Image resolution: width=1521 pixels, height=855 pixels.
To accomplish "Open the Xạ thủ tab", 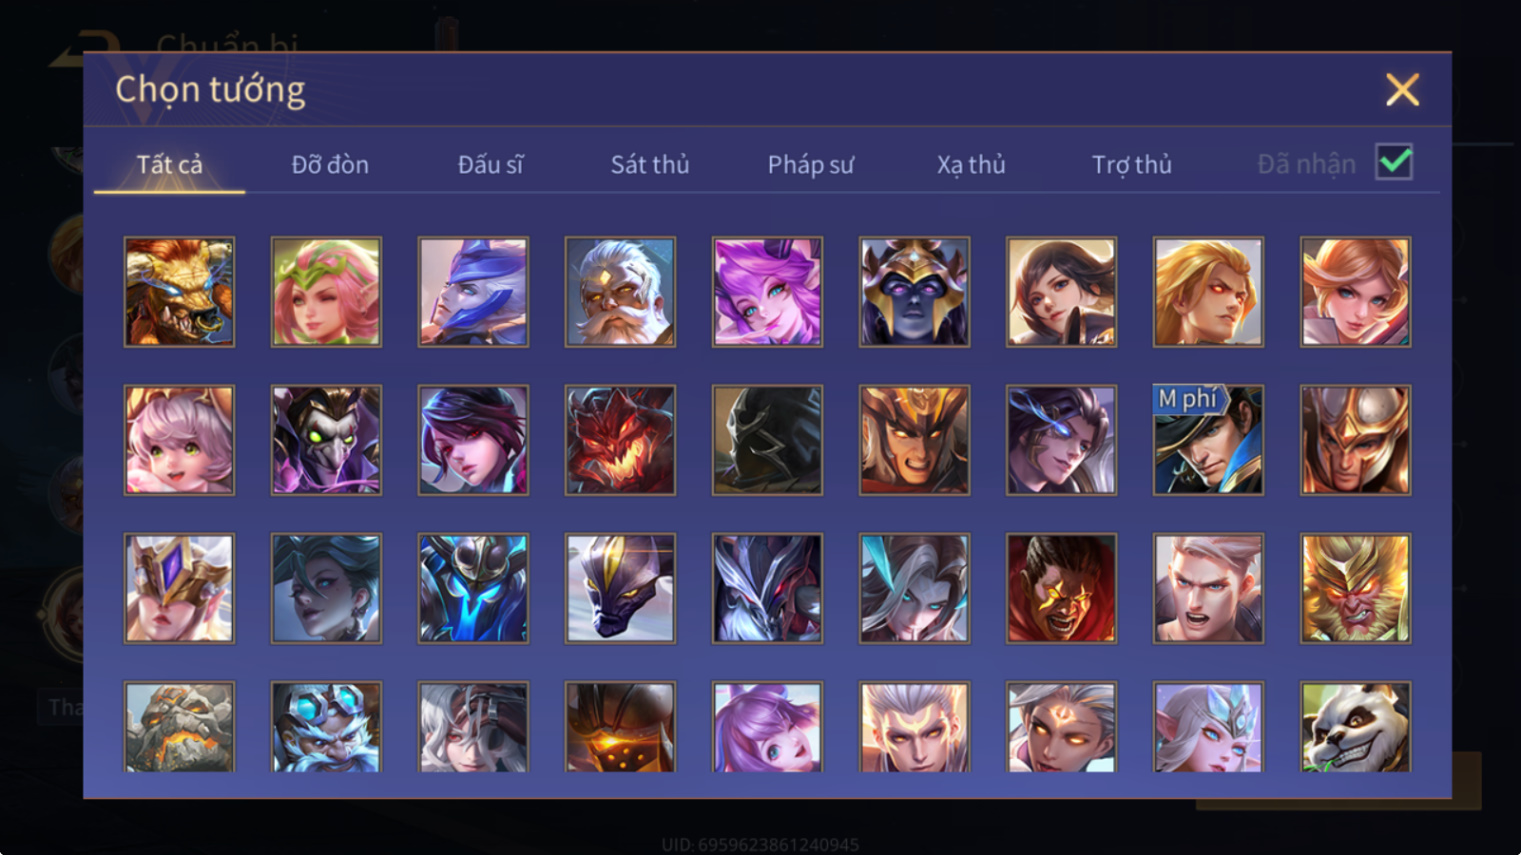I will pos(971,164).
